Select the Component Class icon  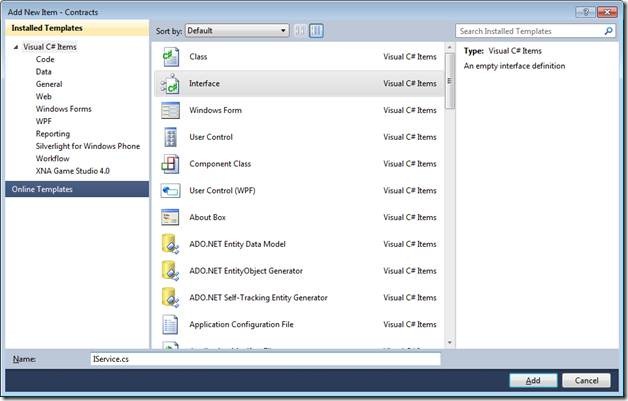click(170, 164)
